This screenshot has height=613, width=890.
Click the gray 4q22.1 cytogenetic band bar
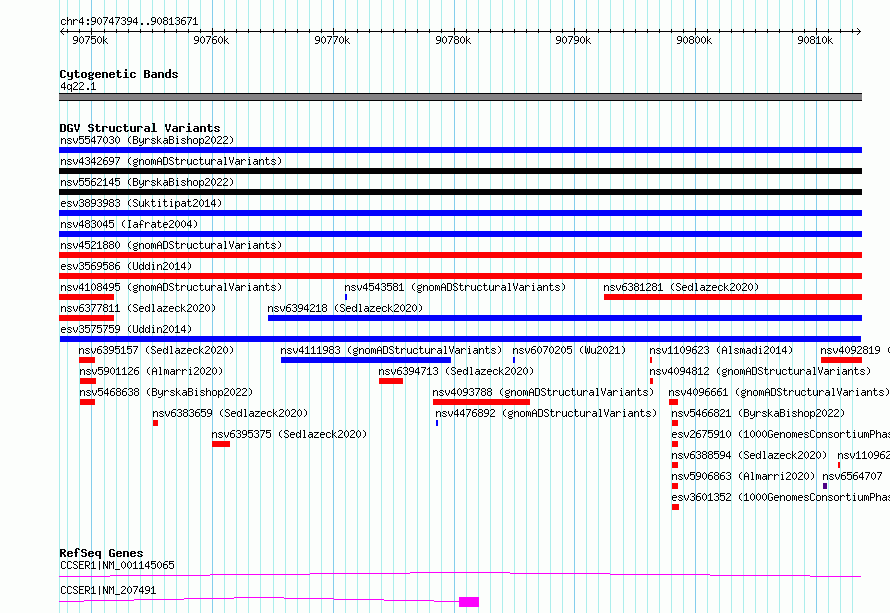[460, 97]
